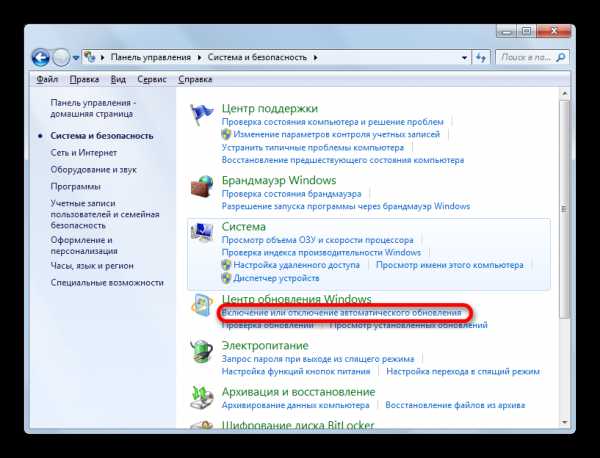Click Настройка перехода в спящий режим
The height and width of the screenshot is (458, 600).
tap(463, 371)
